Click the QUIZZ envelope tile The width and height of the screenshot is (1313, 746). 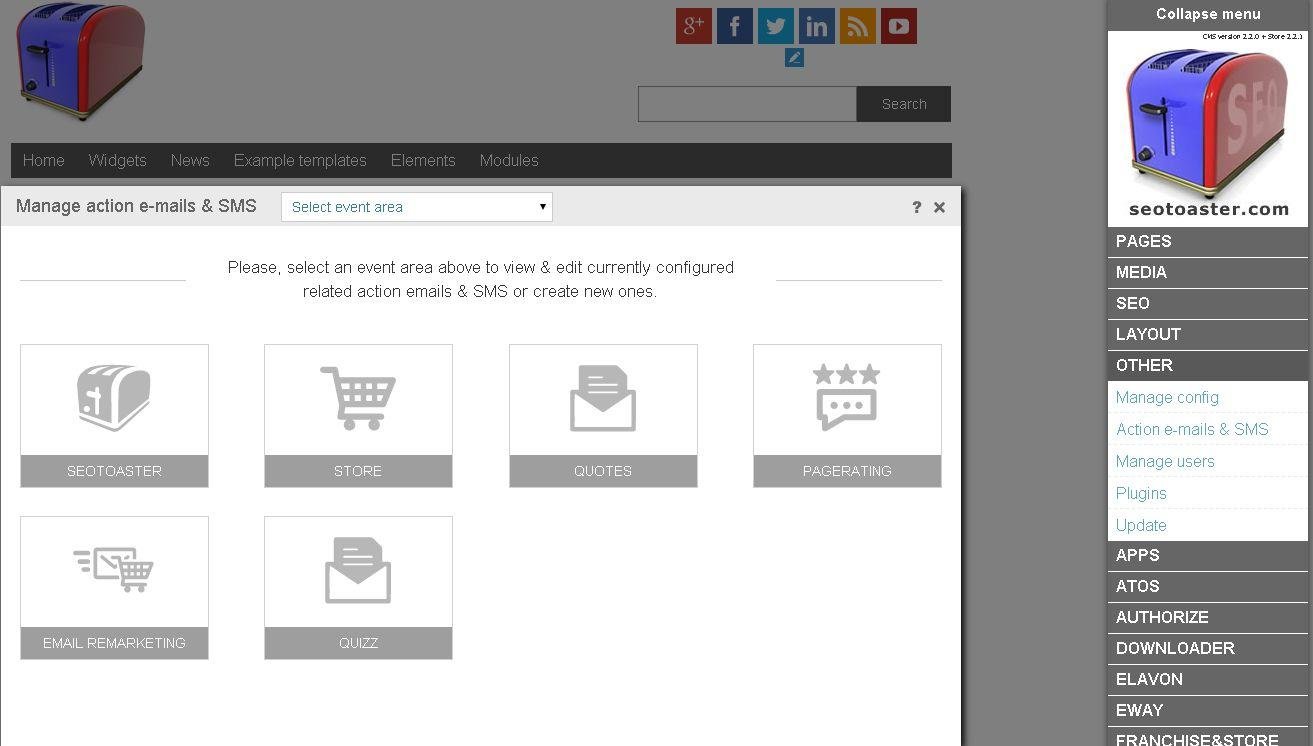[358, 570]
